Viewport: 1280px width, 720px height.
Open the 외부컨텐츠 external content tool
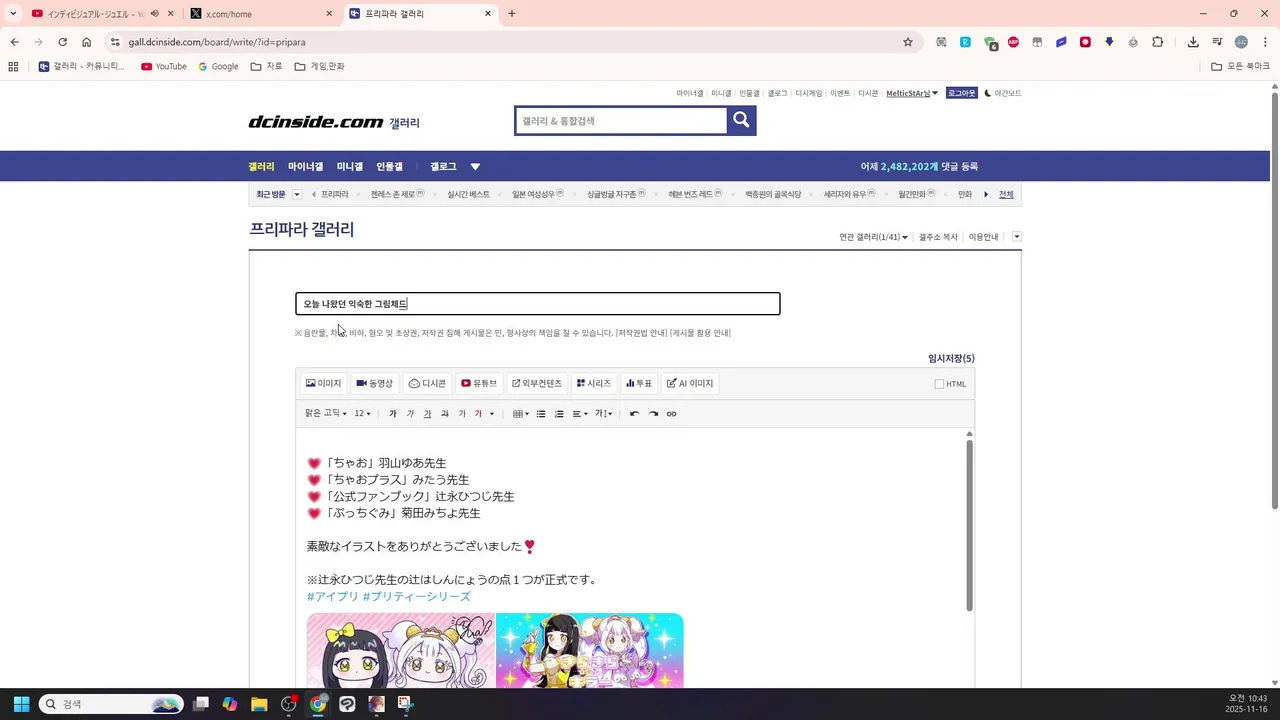(537, 383)
